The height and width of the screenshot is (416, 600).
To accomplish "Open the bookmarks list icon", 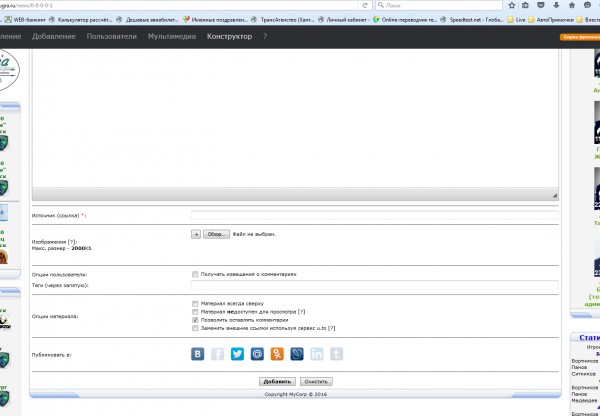I will click(x=525, y=5).
